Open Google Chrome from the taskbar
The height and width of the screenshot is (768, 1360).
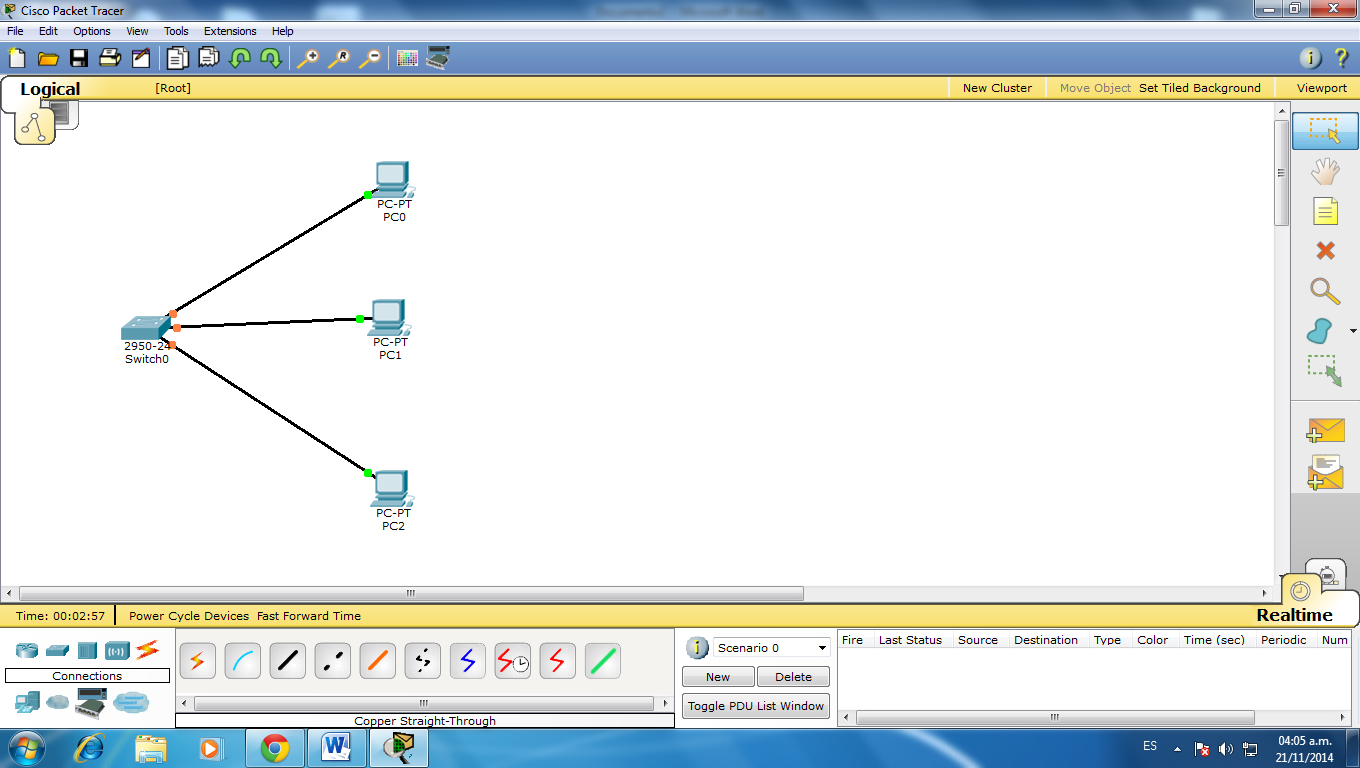coord(275,748)
